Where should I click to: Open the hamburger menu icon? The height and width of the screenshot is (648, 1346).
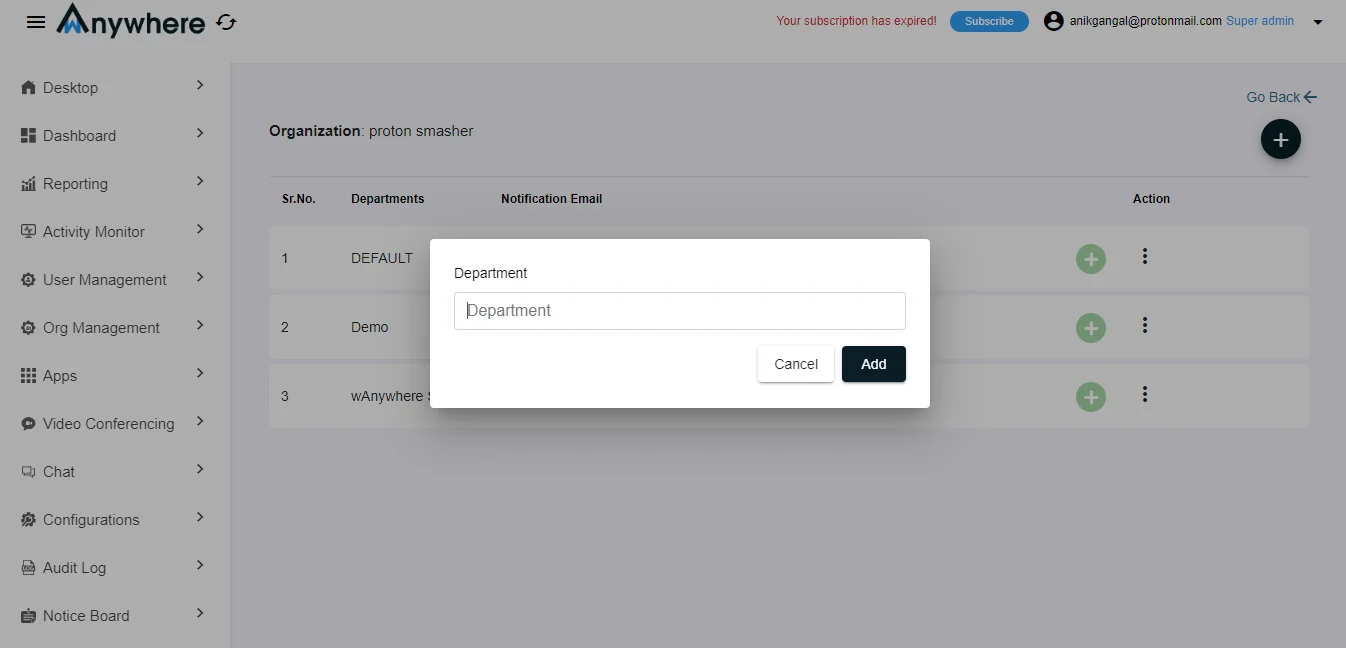(x=36, y=22)
